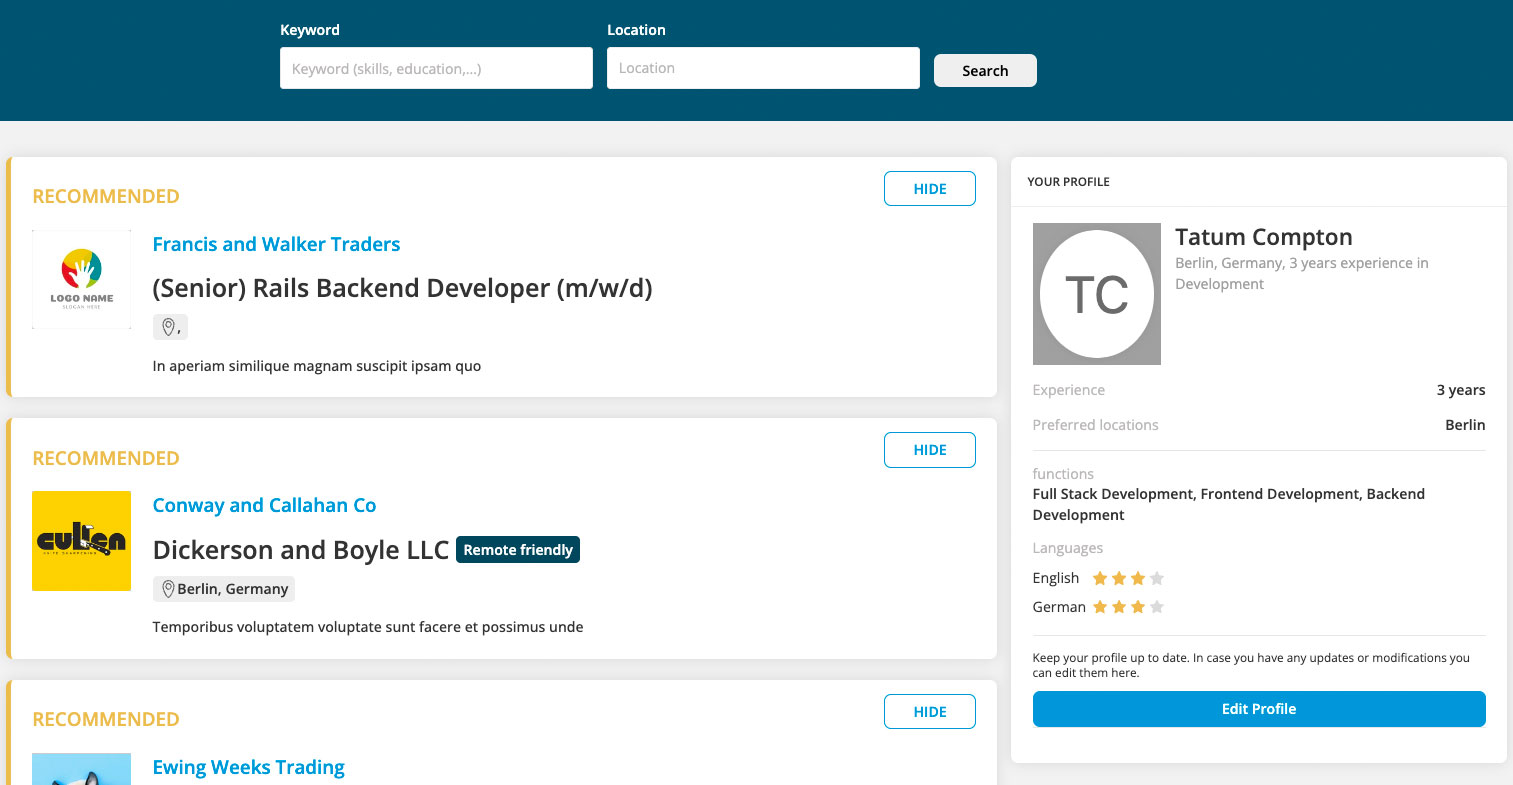Focus the Keyword search field
The width and height of the screenshot is (1513, 785).
[436, 68]
